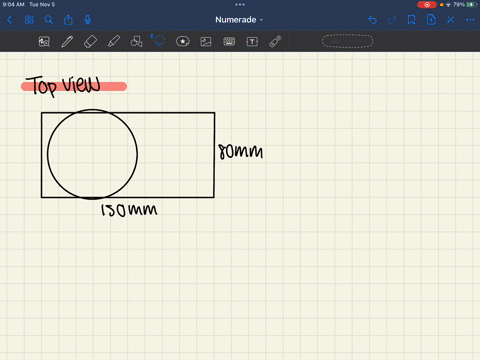Tap the '150mm' handwritten label
The image size is (480, 360).
pyautogui.click(x=129, y=210)
